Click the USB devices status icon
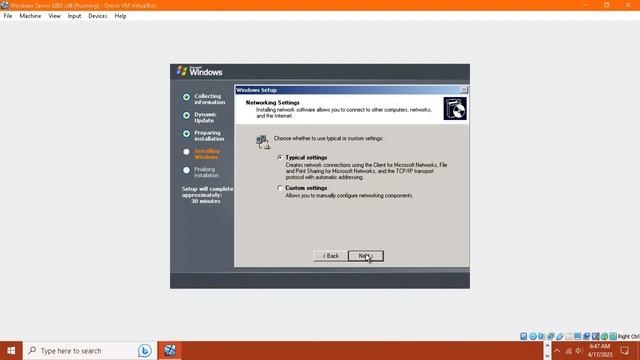640x360 pixels. [x=560, y=336]
